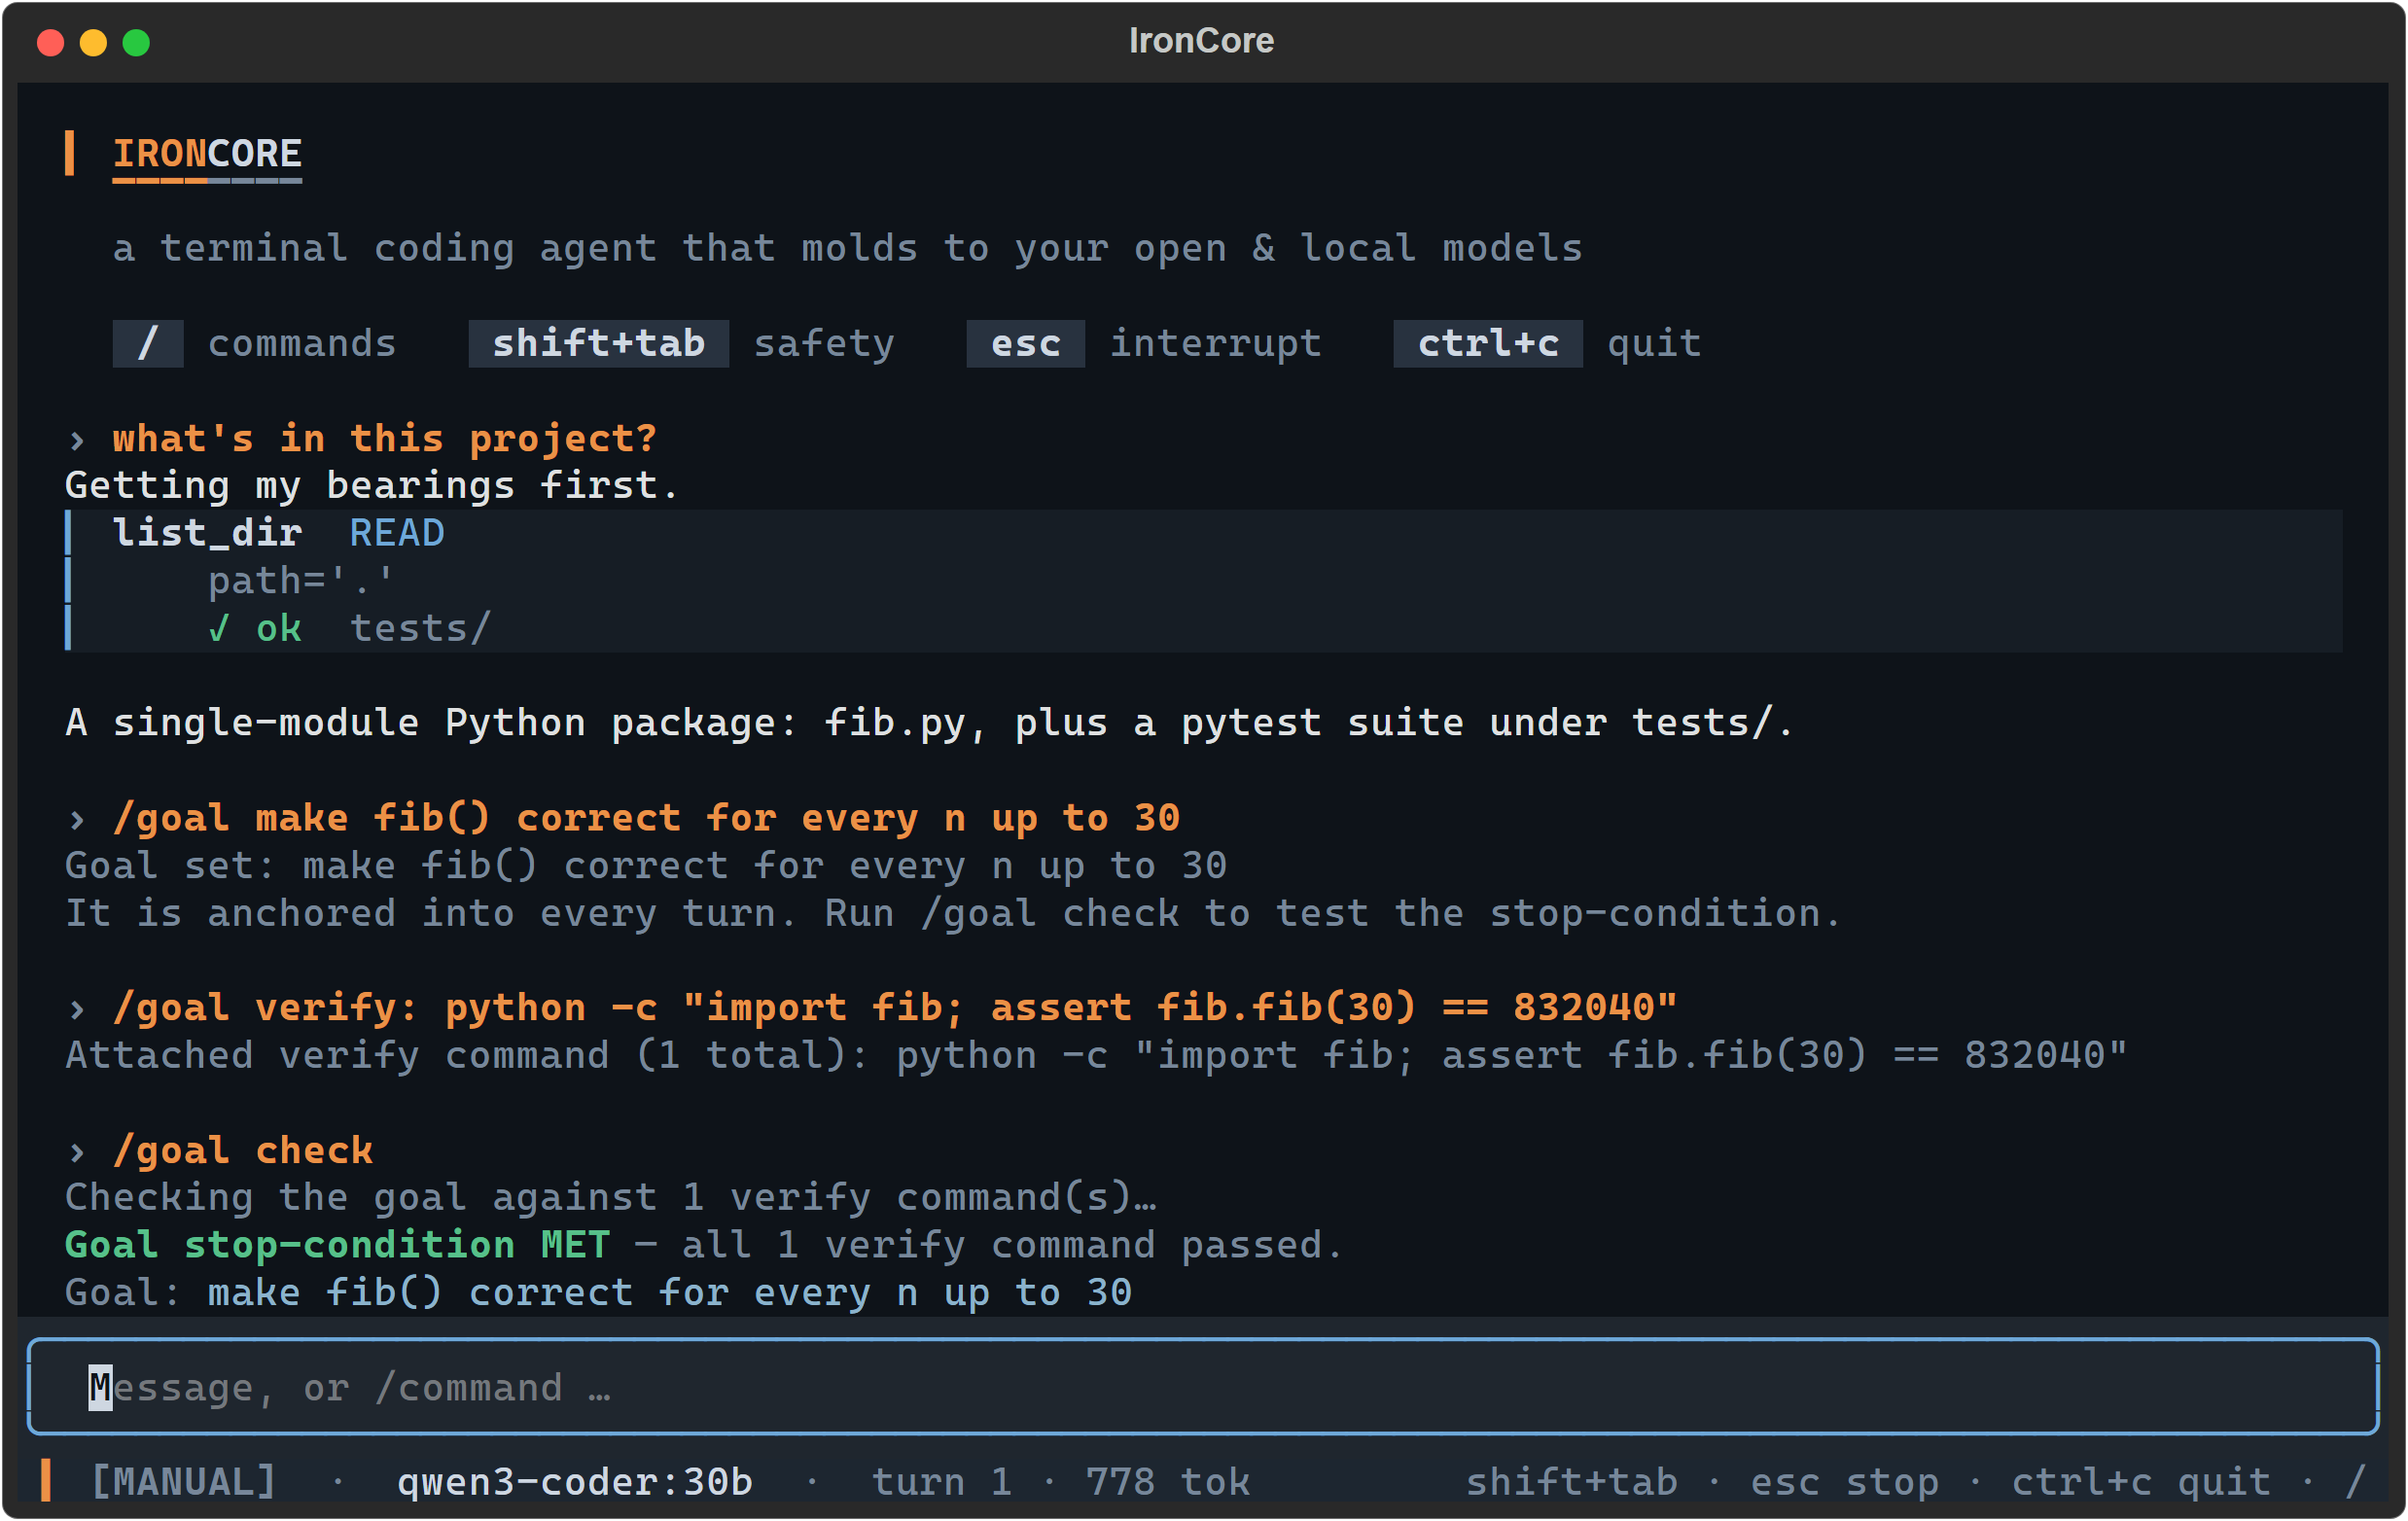The width and height of the screenshot is (2408, 1521).
Task: Click the 'ctrl+c' key badge in header
Action: (1488, 343)
